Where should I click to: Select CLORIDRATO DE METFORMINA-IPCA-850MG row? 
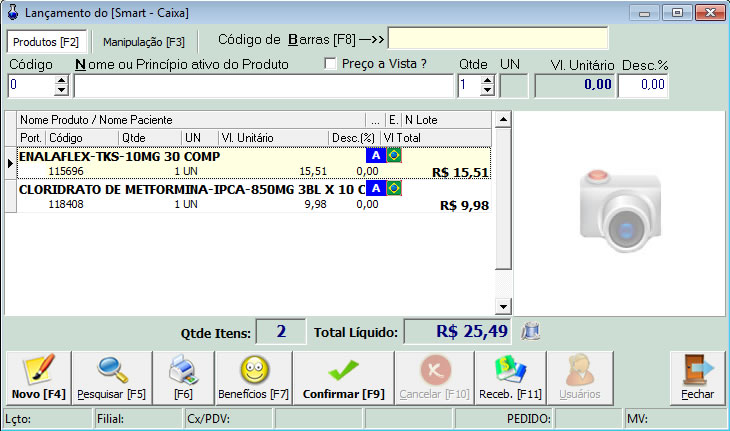pyautogui.click(x=254, y=196)
